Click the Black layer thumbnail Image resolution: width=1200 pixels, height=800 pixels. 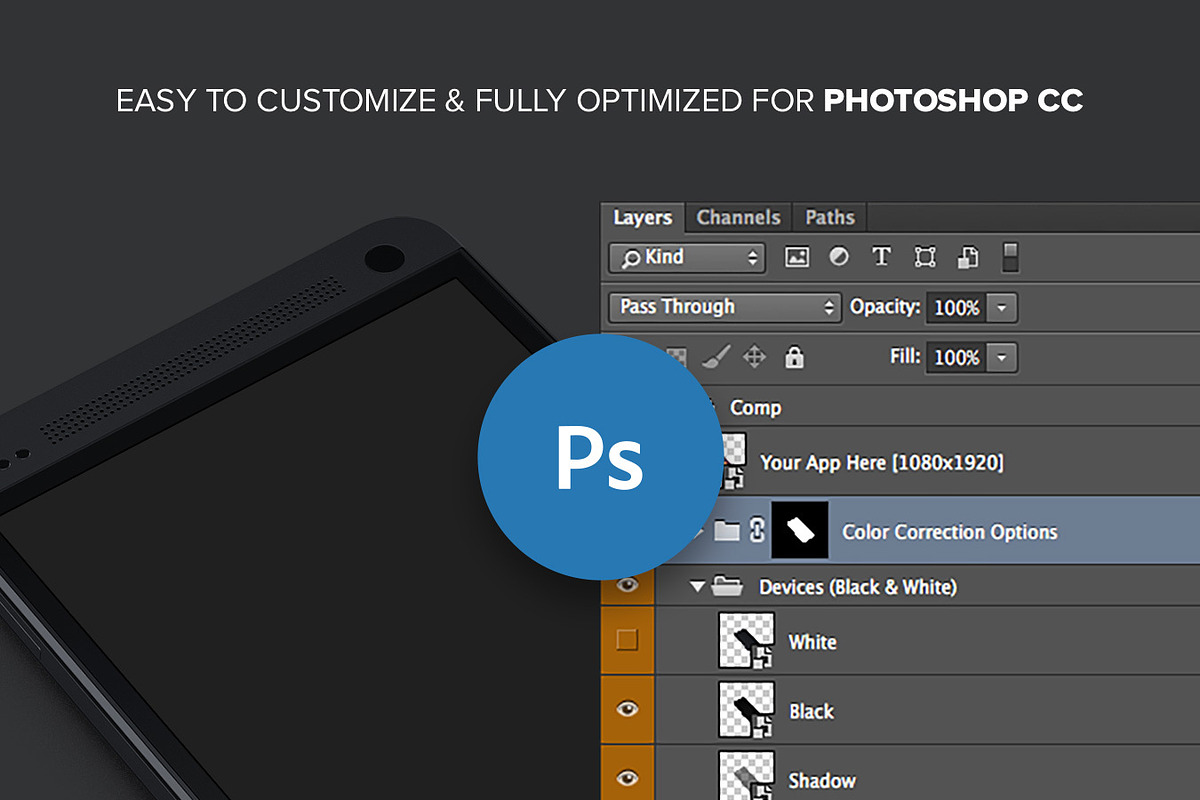pos(747,710)
